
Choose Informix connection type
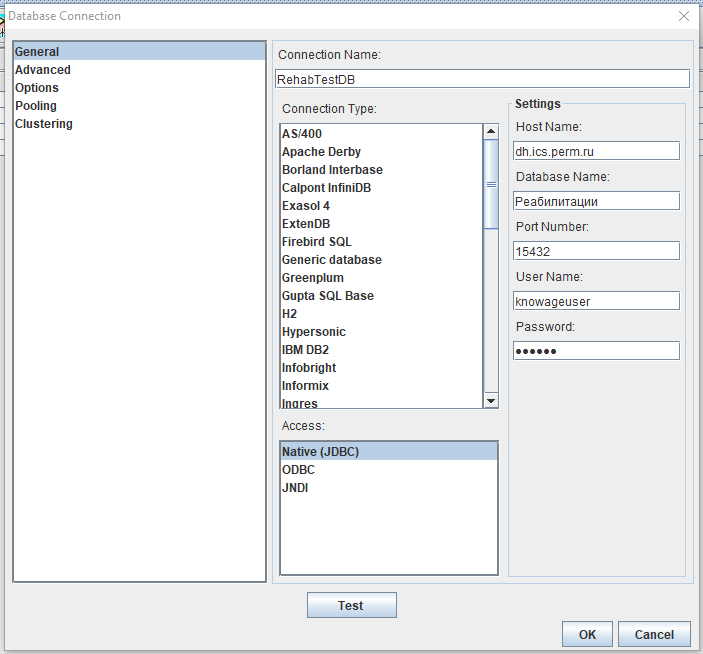coord(382,385)
